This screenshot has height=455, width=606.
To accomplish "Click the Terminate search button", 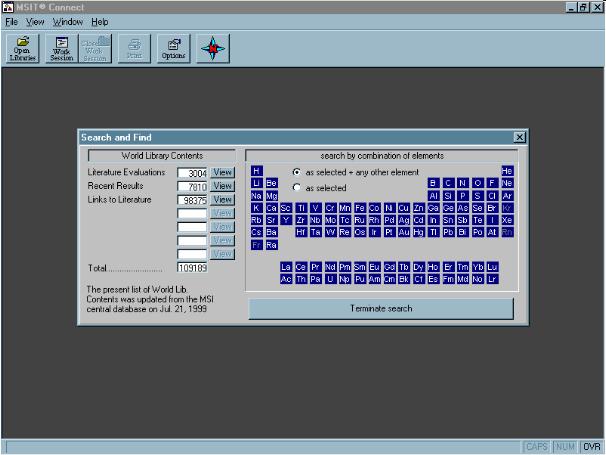I will tap(381, 308).
